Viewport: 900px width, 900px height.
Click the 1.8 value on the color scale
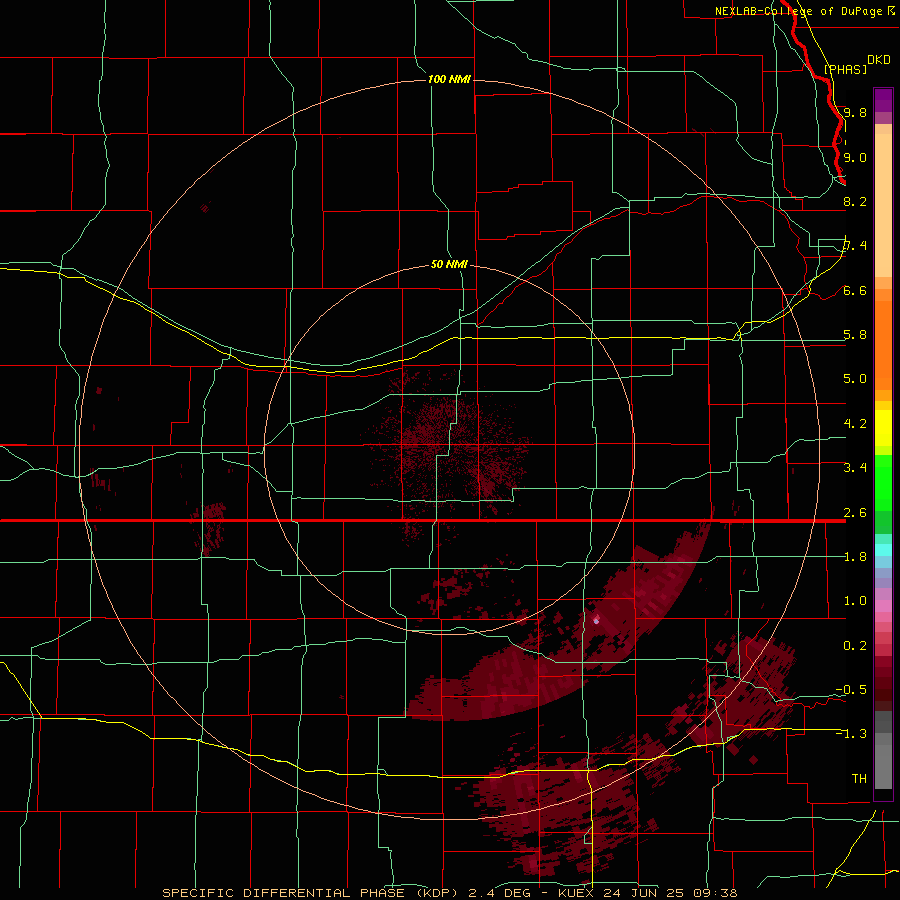[855, 557]
